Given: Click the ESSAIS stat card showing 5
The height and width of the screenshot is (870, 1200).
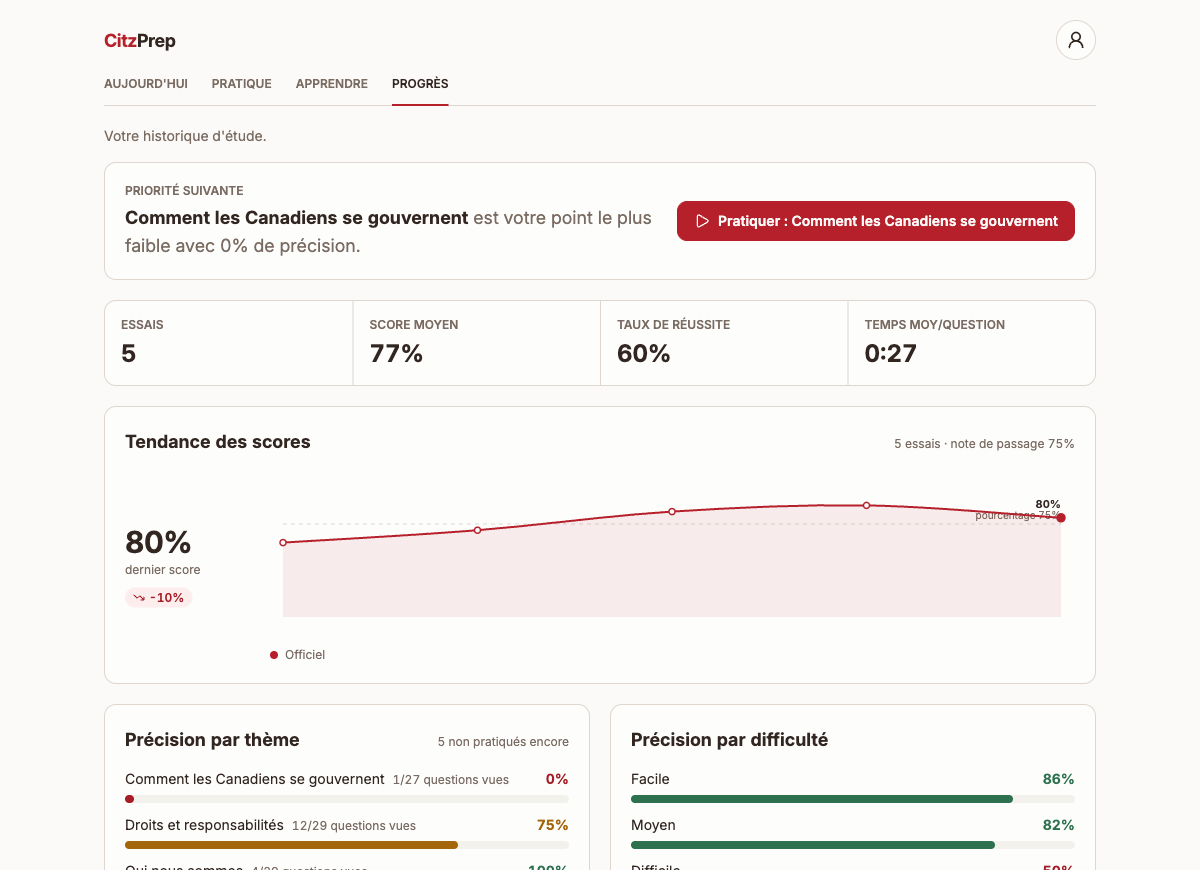Looking at the screenshot, I should [229, 343].
